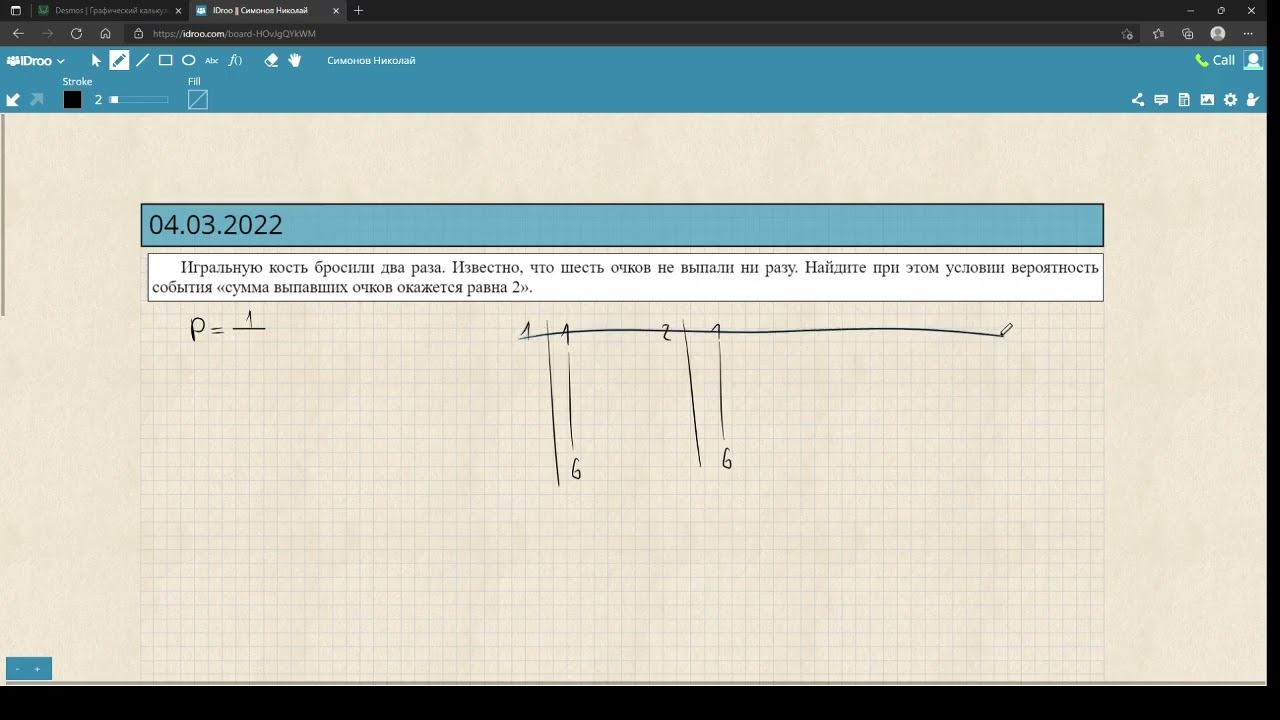The width and height of the screenshot is (1280, 720).
Task: Open the browser favorites list
Action: (1158, 33)
